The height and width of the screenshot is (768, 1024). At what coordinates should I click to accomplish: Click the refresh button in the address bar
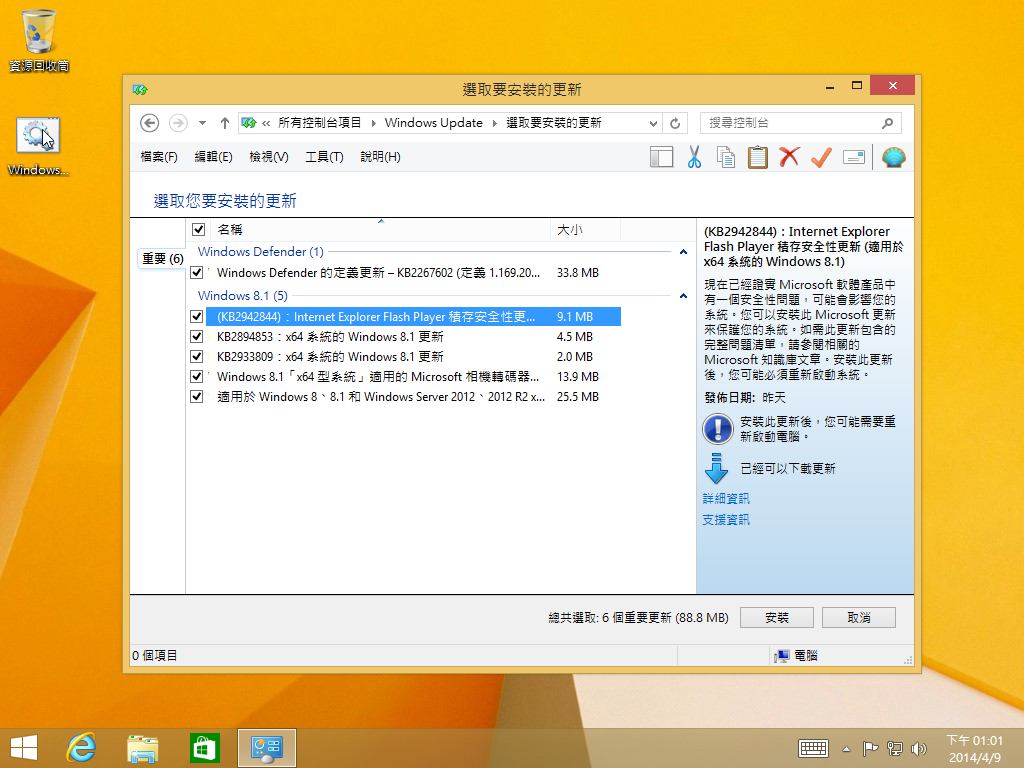[x=675, y=123]
